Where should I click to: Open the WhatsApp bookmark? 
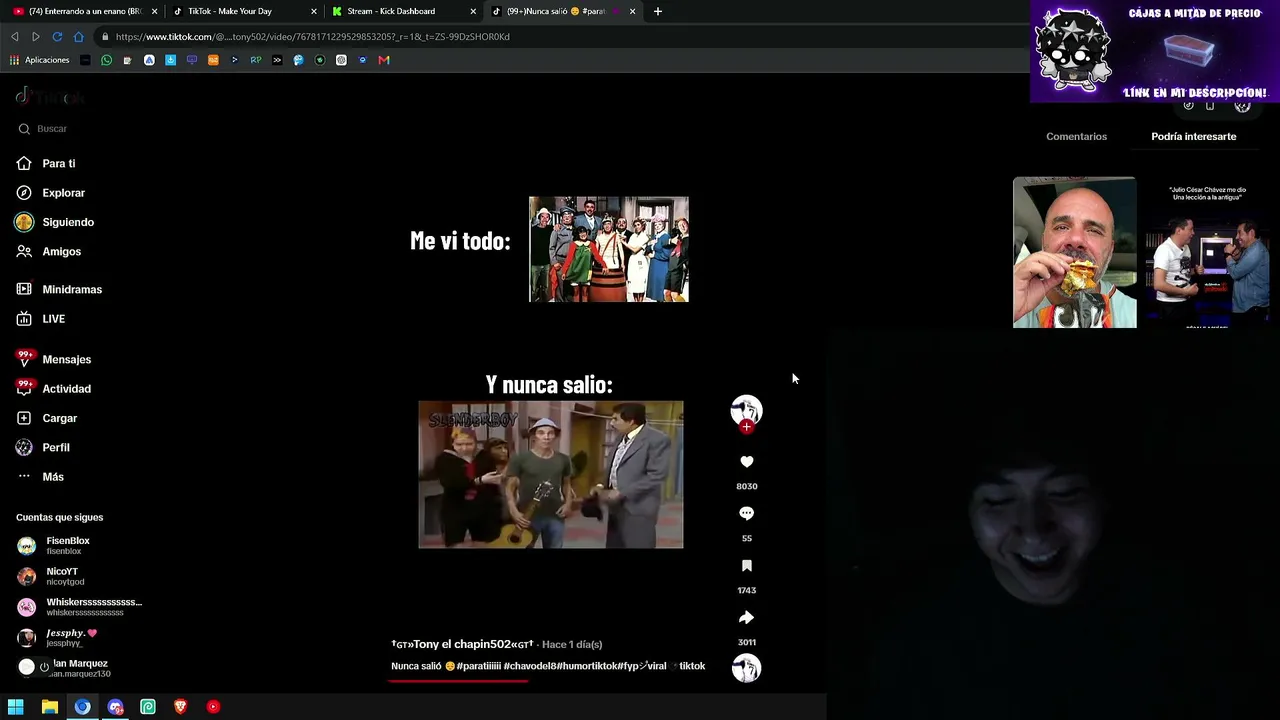point(106,60)
